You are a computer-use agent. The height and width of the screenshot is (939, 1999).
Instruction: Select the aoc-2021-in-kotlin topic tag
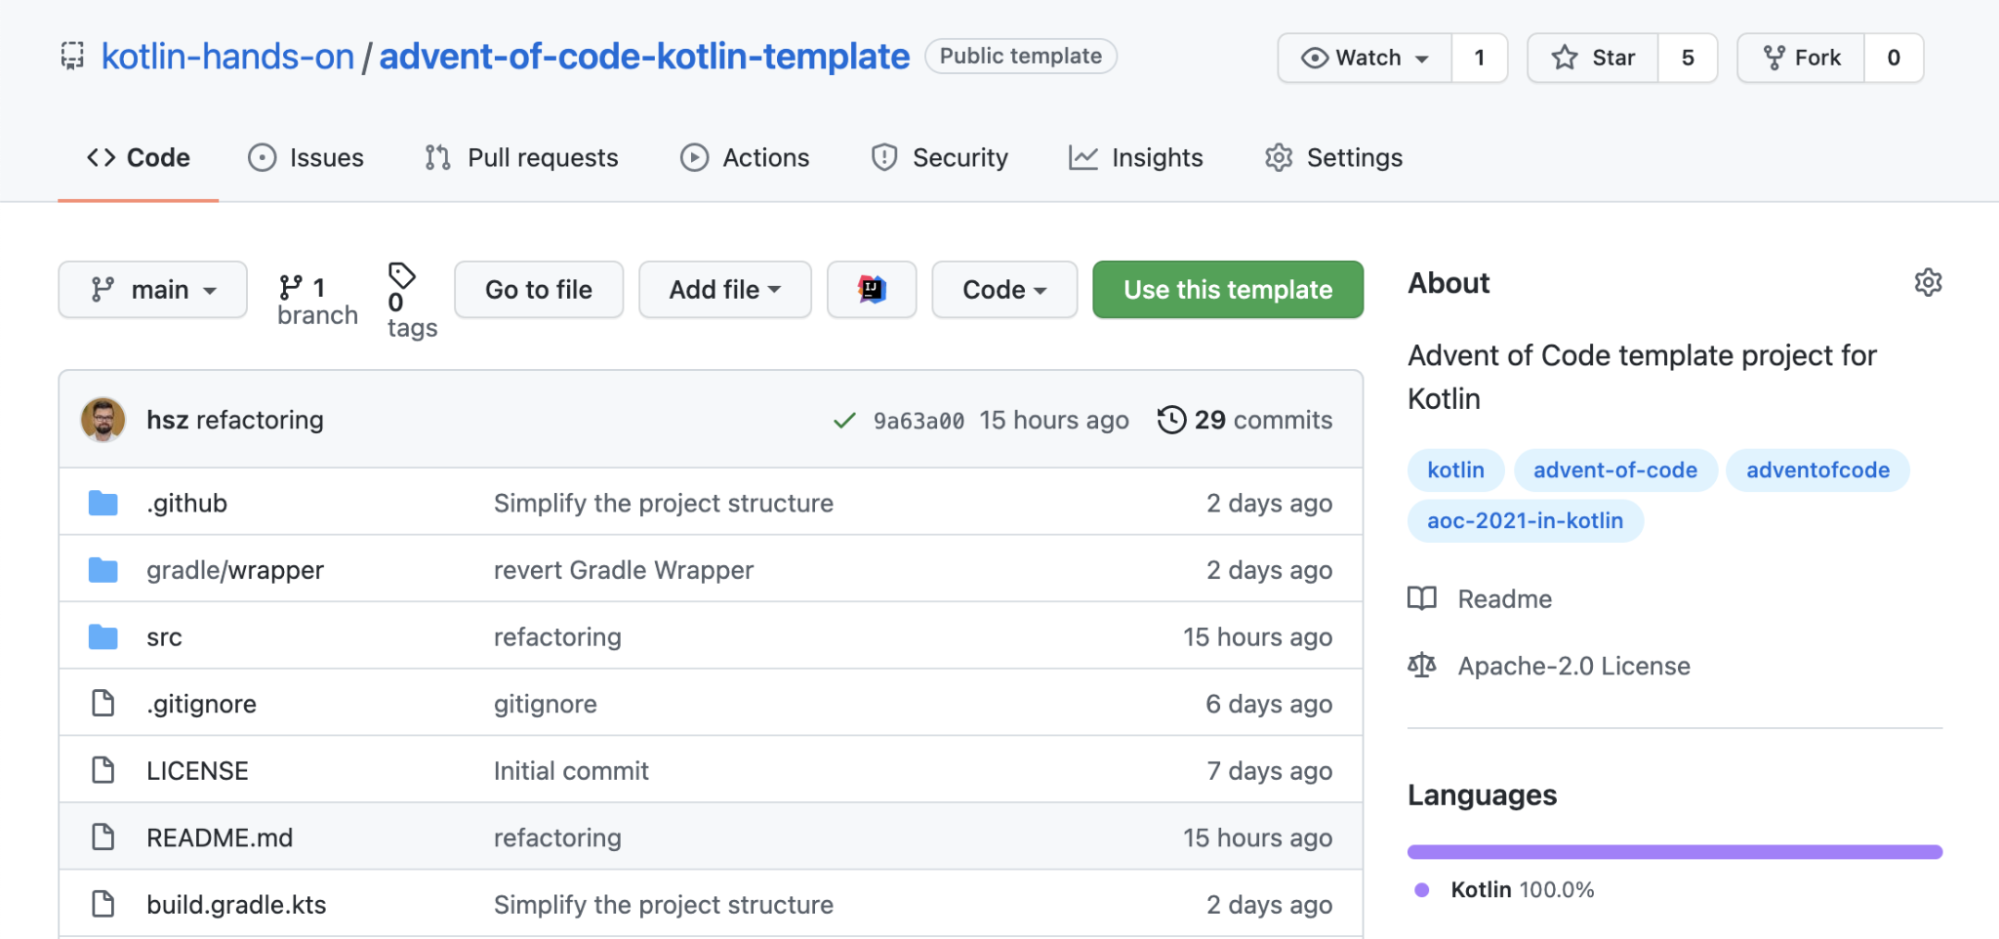[x=1524, y=521]
